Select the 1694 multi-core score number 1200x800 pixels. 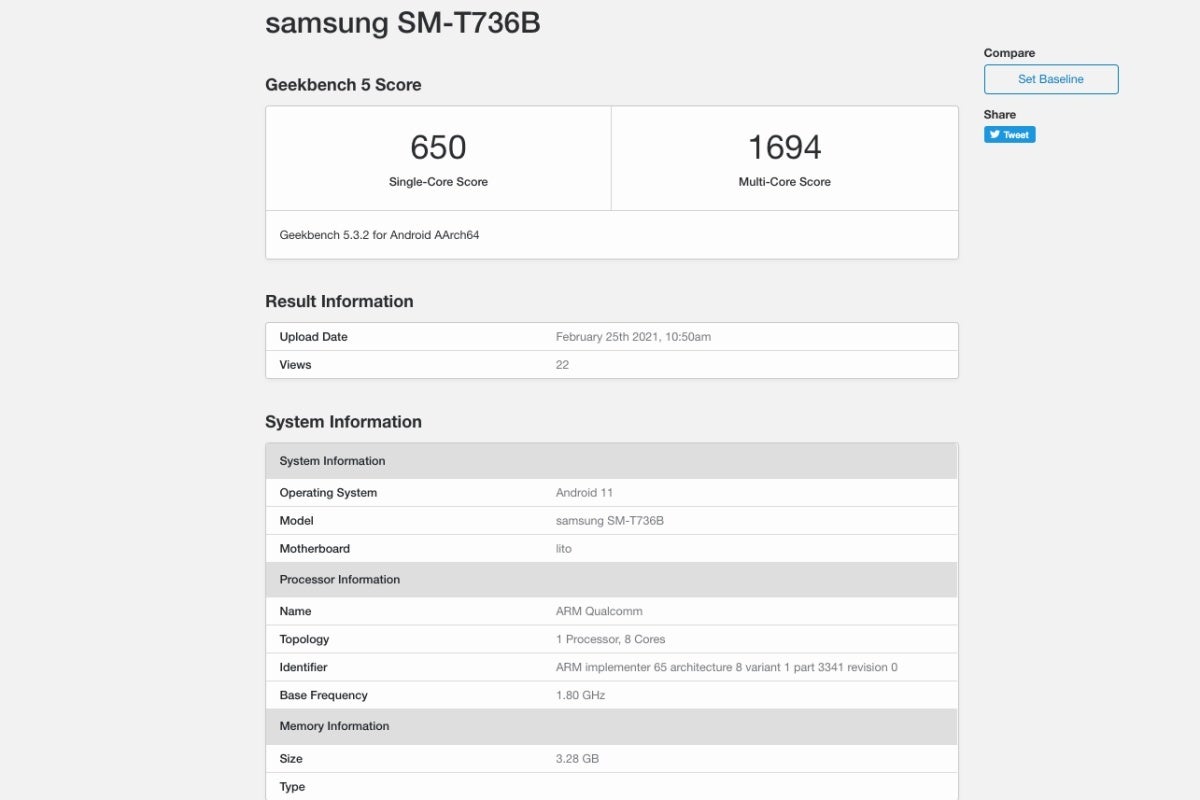[784, 148]
